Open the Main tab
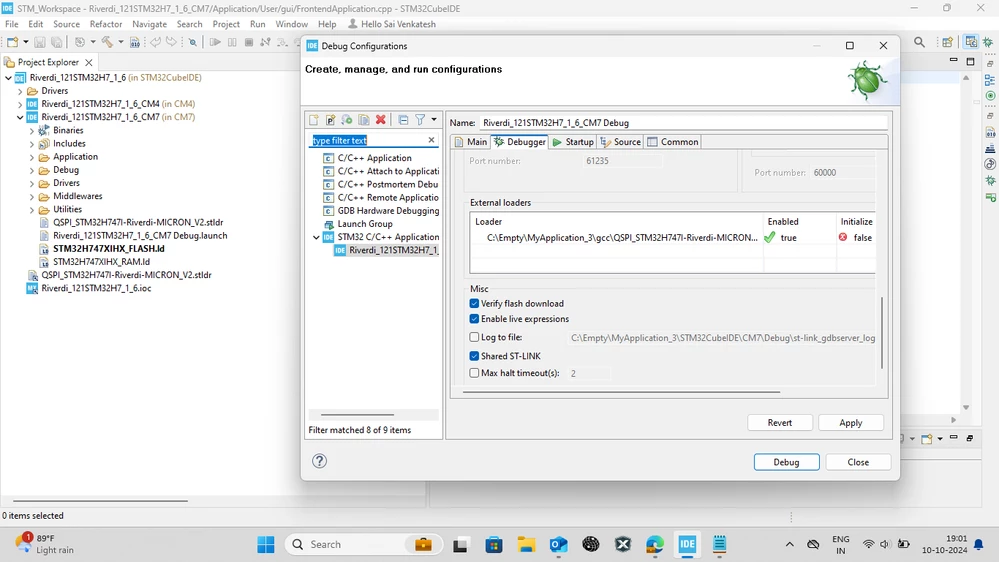999x562 pixels. tap(471, 141)
